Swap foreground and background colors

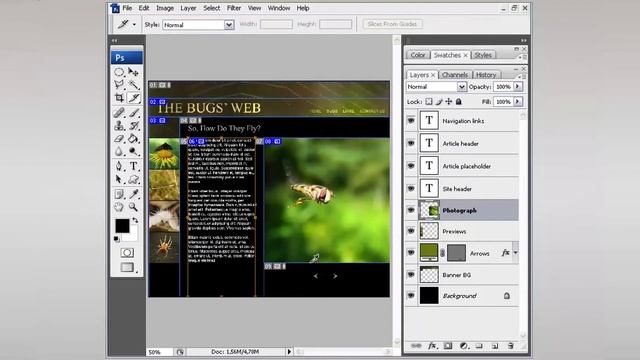tap(135, 220)
